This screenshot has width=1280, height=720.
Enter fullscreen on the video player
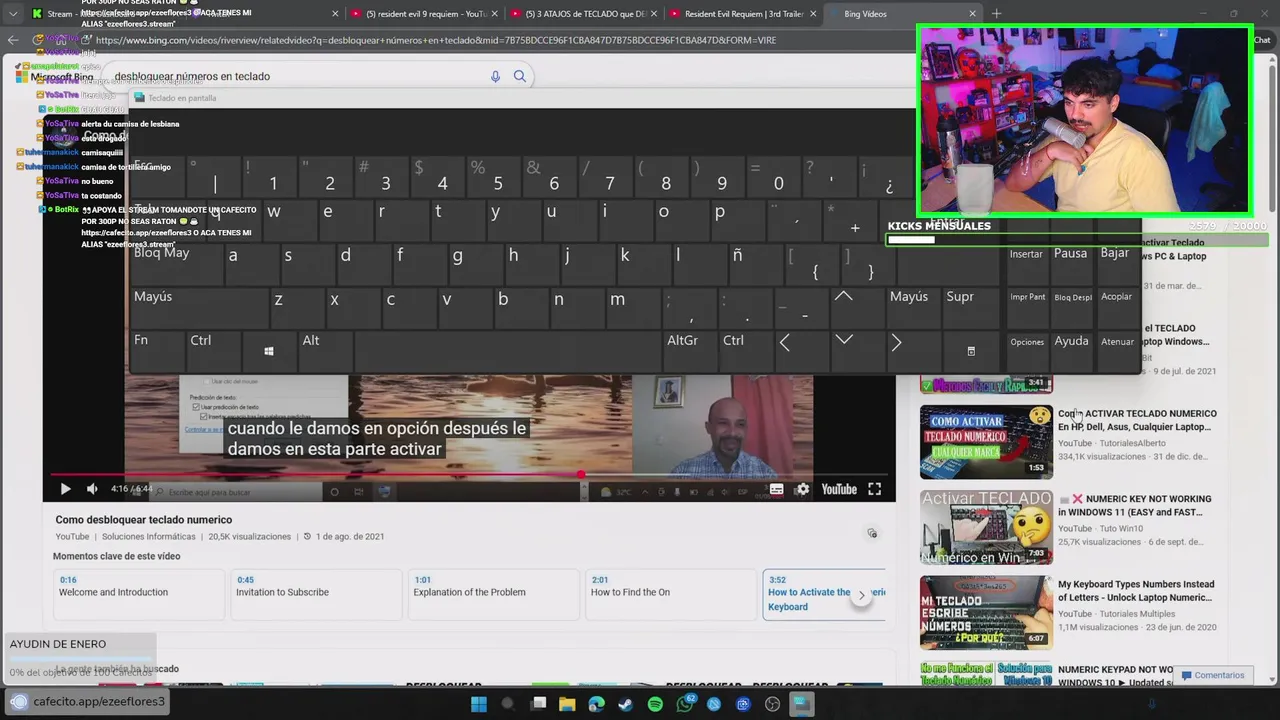tap(874, 489)
